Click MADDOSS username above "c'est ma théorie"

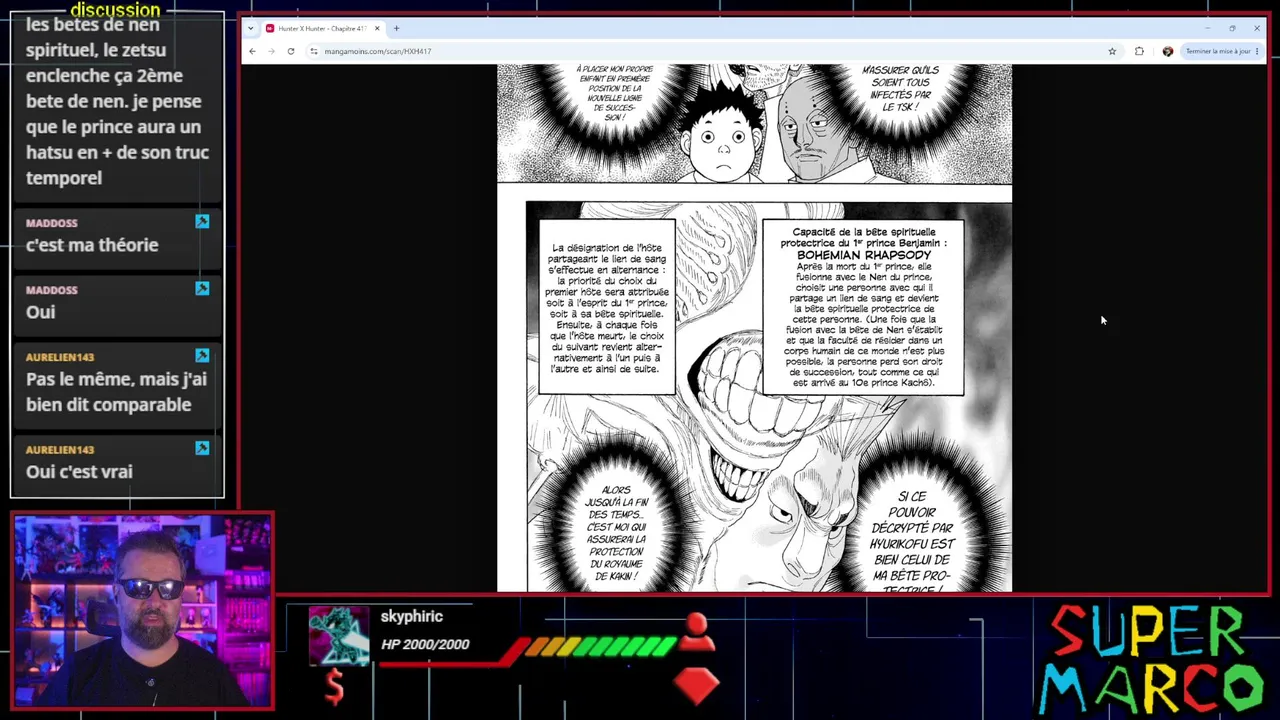[51, 223]
